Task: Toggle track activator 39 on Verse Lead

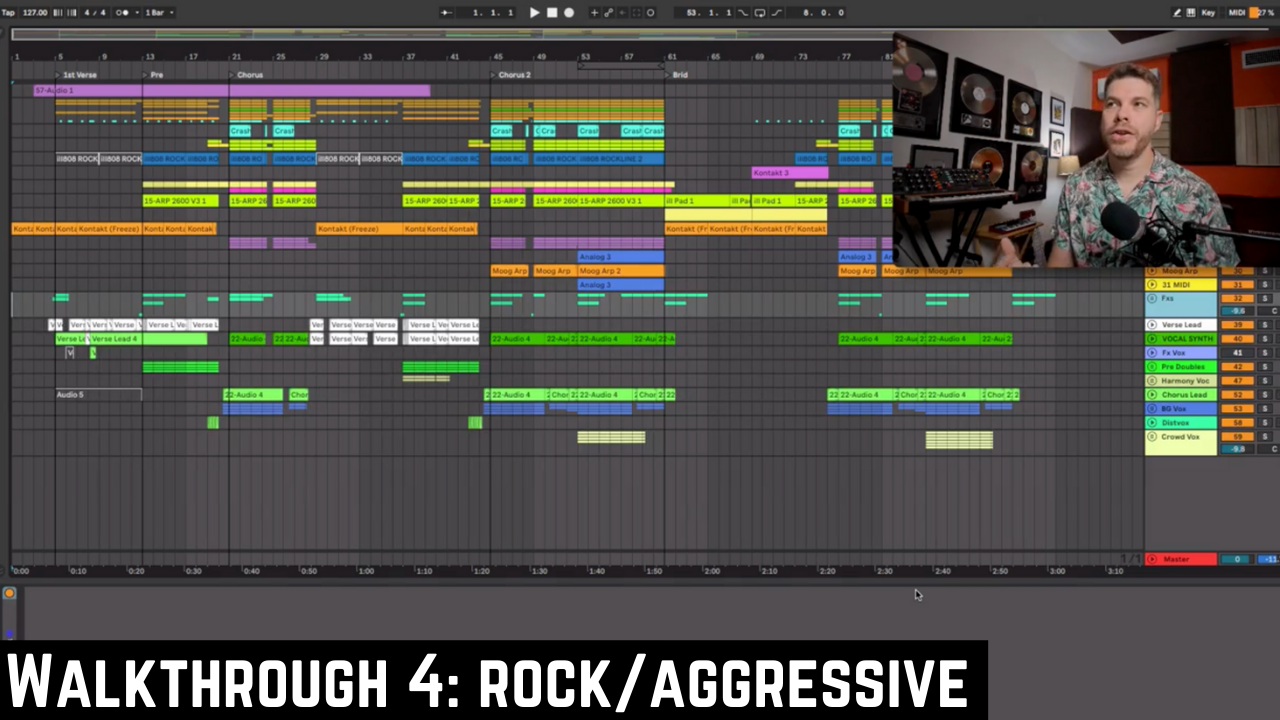Action: pyautogui.click(x=1237, y=325)
